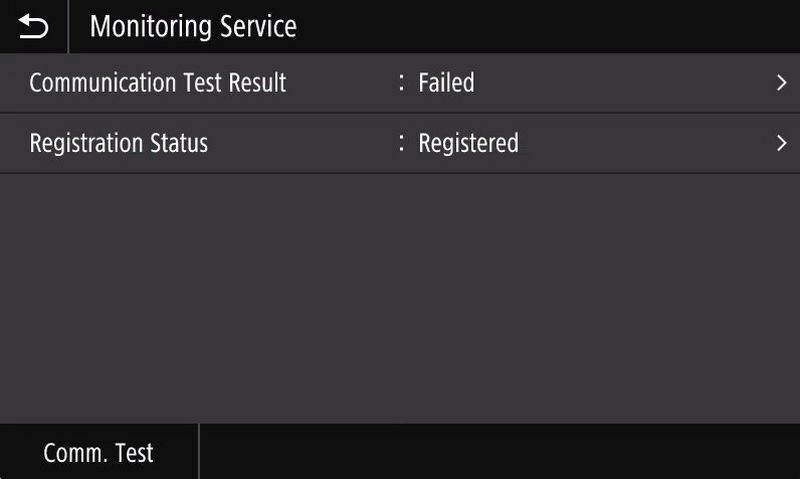
Task: Click empty list area below Registration Status
Action: pyautogui.click(x=400, y=298)
